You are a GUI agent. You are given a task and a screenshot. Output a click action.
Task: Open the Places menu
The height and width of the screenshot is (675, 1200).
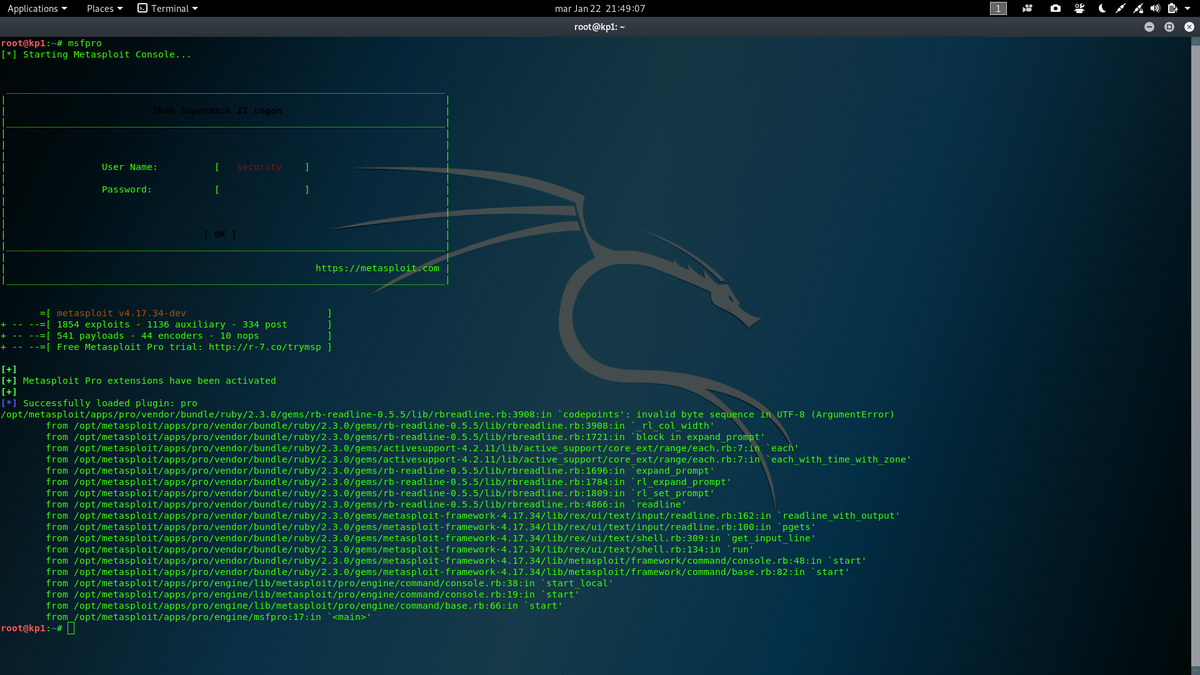(104, 8)
